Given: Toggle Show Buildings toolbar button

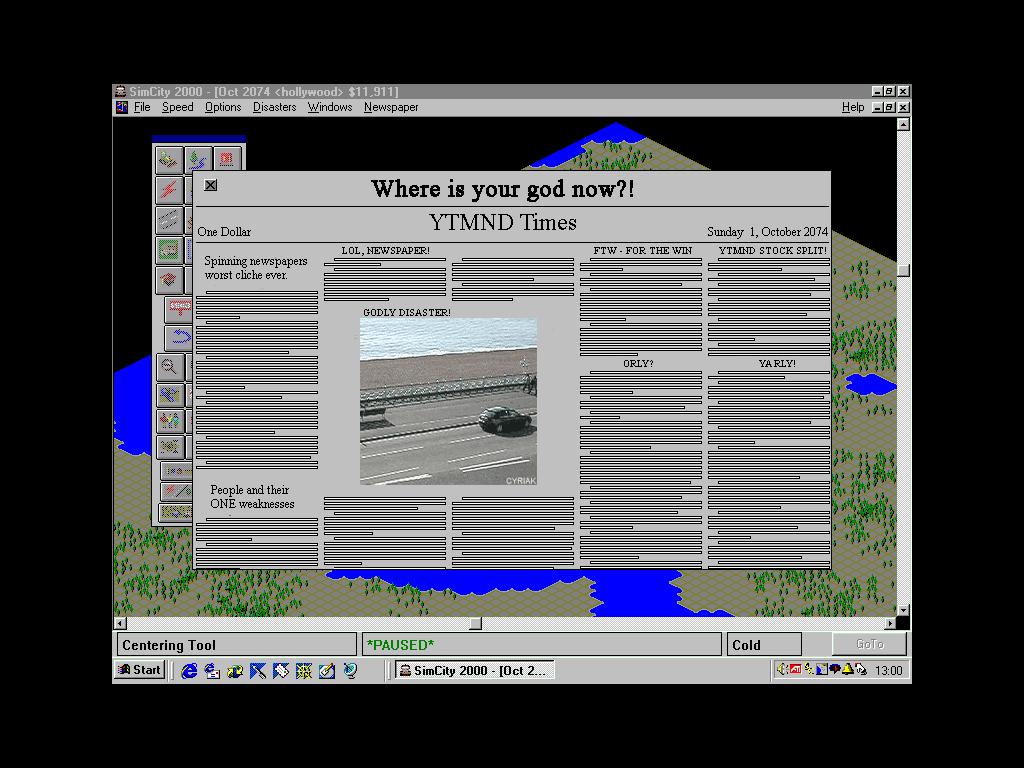Looking at the screenshot, I should [x=176, y=471].
